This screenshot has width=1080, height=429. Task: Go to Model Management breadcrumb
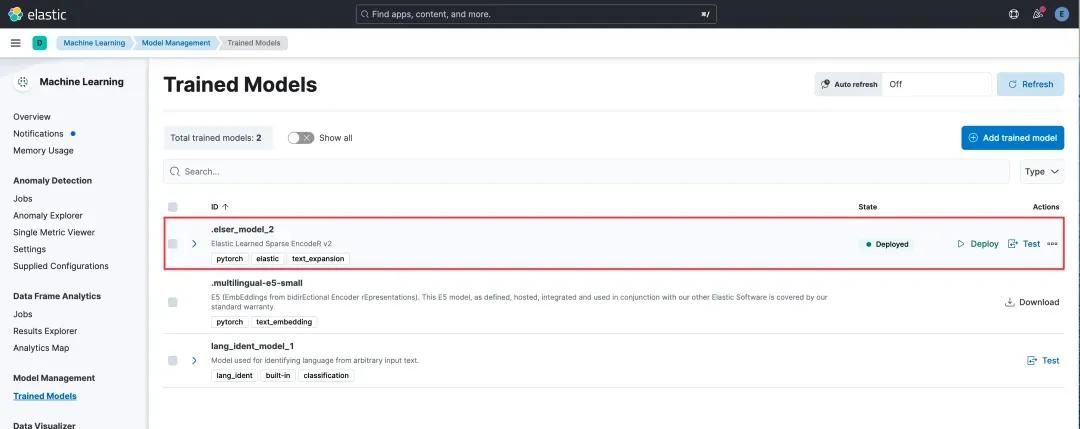(x=176, y=43)
